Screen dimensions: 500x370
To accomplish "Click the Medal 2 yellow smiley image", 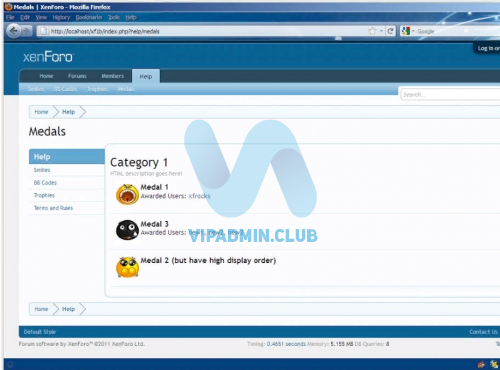I will (127, 267).
